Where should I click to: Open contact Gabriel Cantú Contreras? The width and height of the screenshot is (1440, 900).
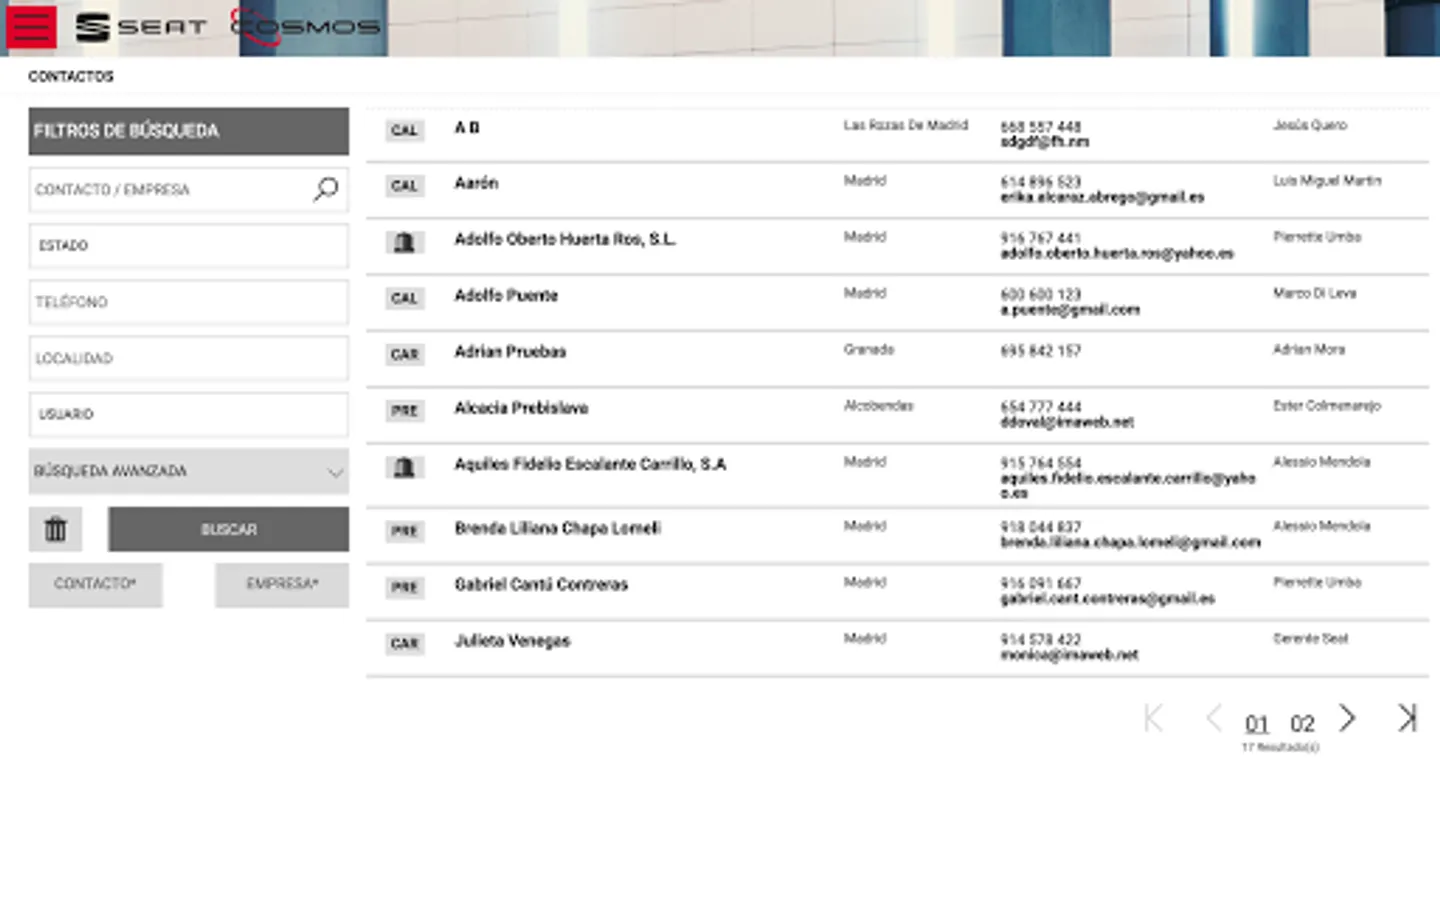click(x=541, y=584)
